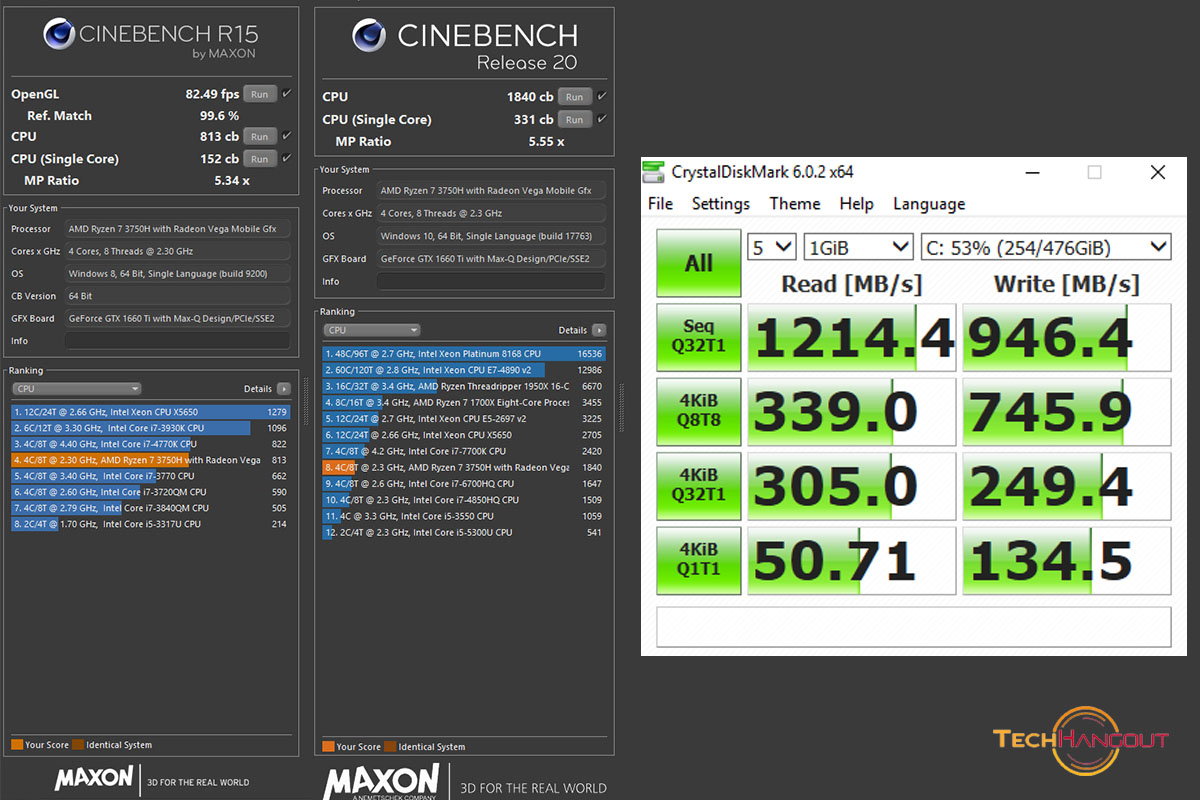
Task: Start the Seq Q32T1 benchmark
Action: click(x=698, y=338)
